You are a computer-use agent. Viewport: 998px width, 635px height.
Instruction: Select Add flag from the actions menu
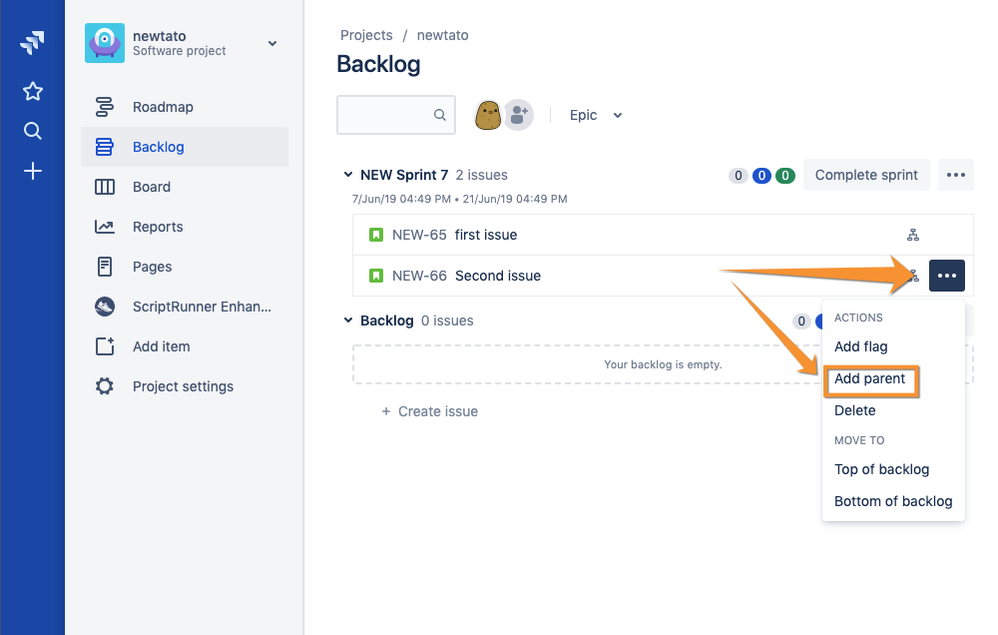click(x=860, y=346)
